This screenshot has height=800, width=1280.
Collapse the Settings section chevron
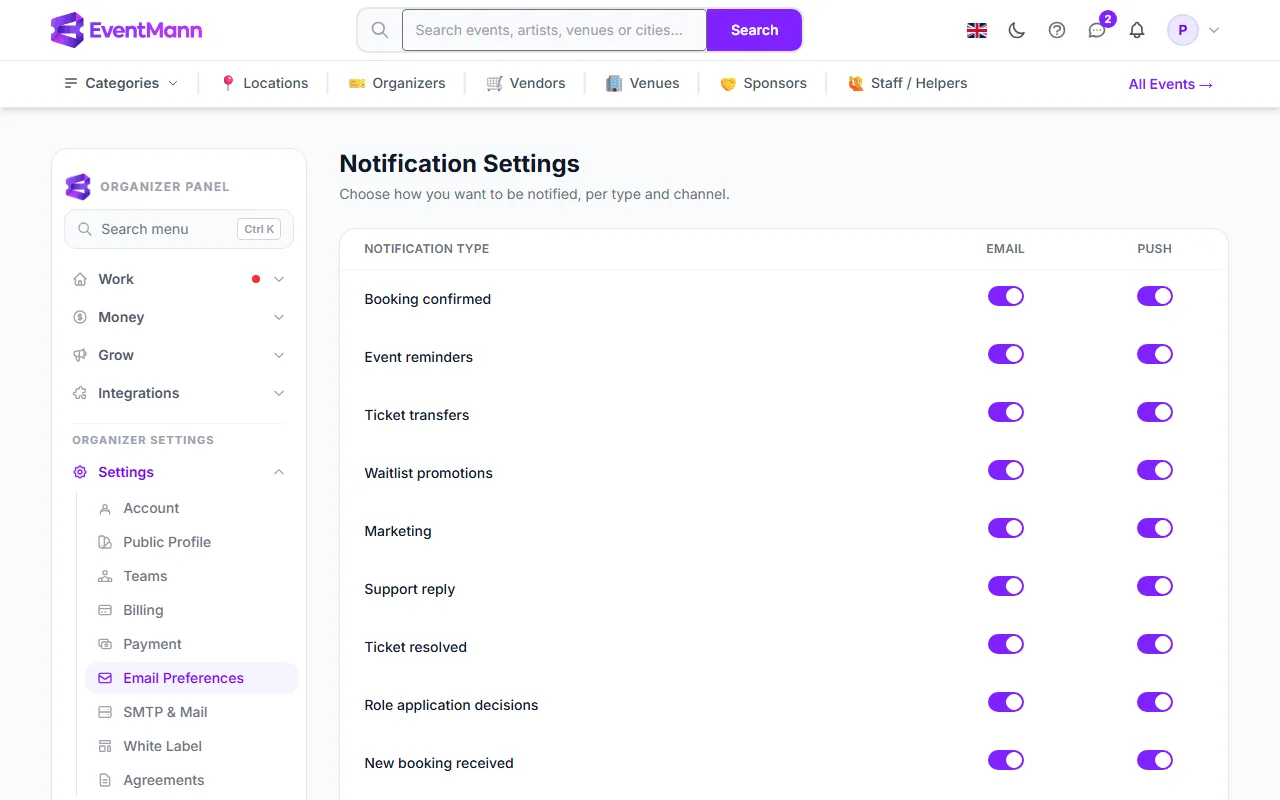(x=279, y=472)
